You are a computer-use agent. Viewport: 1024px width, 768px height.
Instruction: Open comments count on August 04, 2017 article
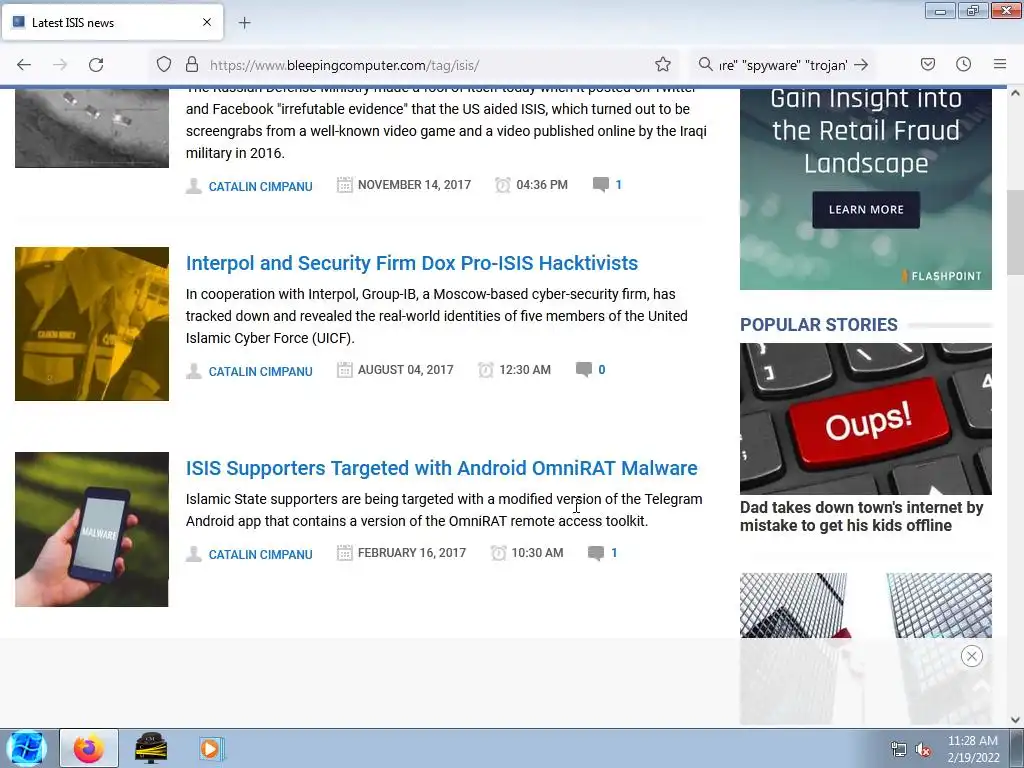tap(590, 370)
